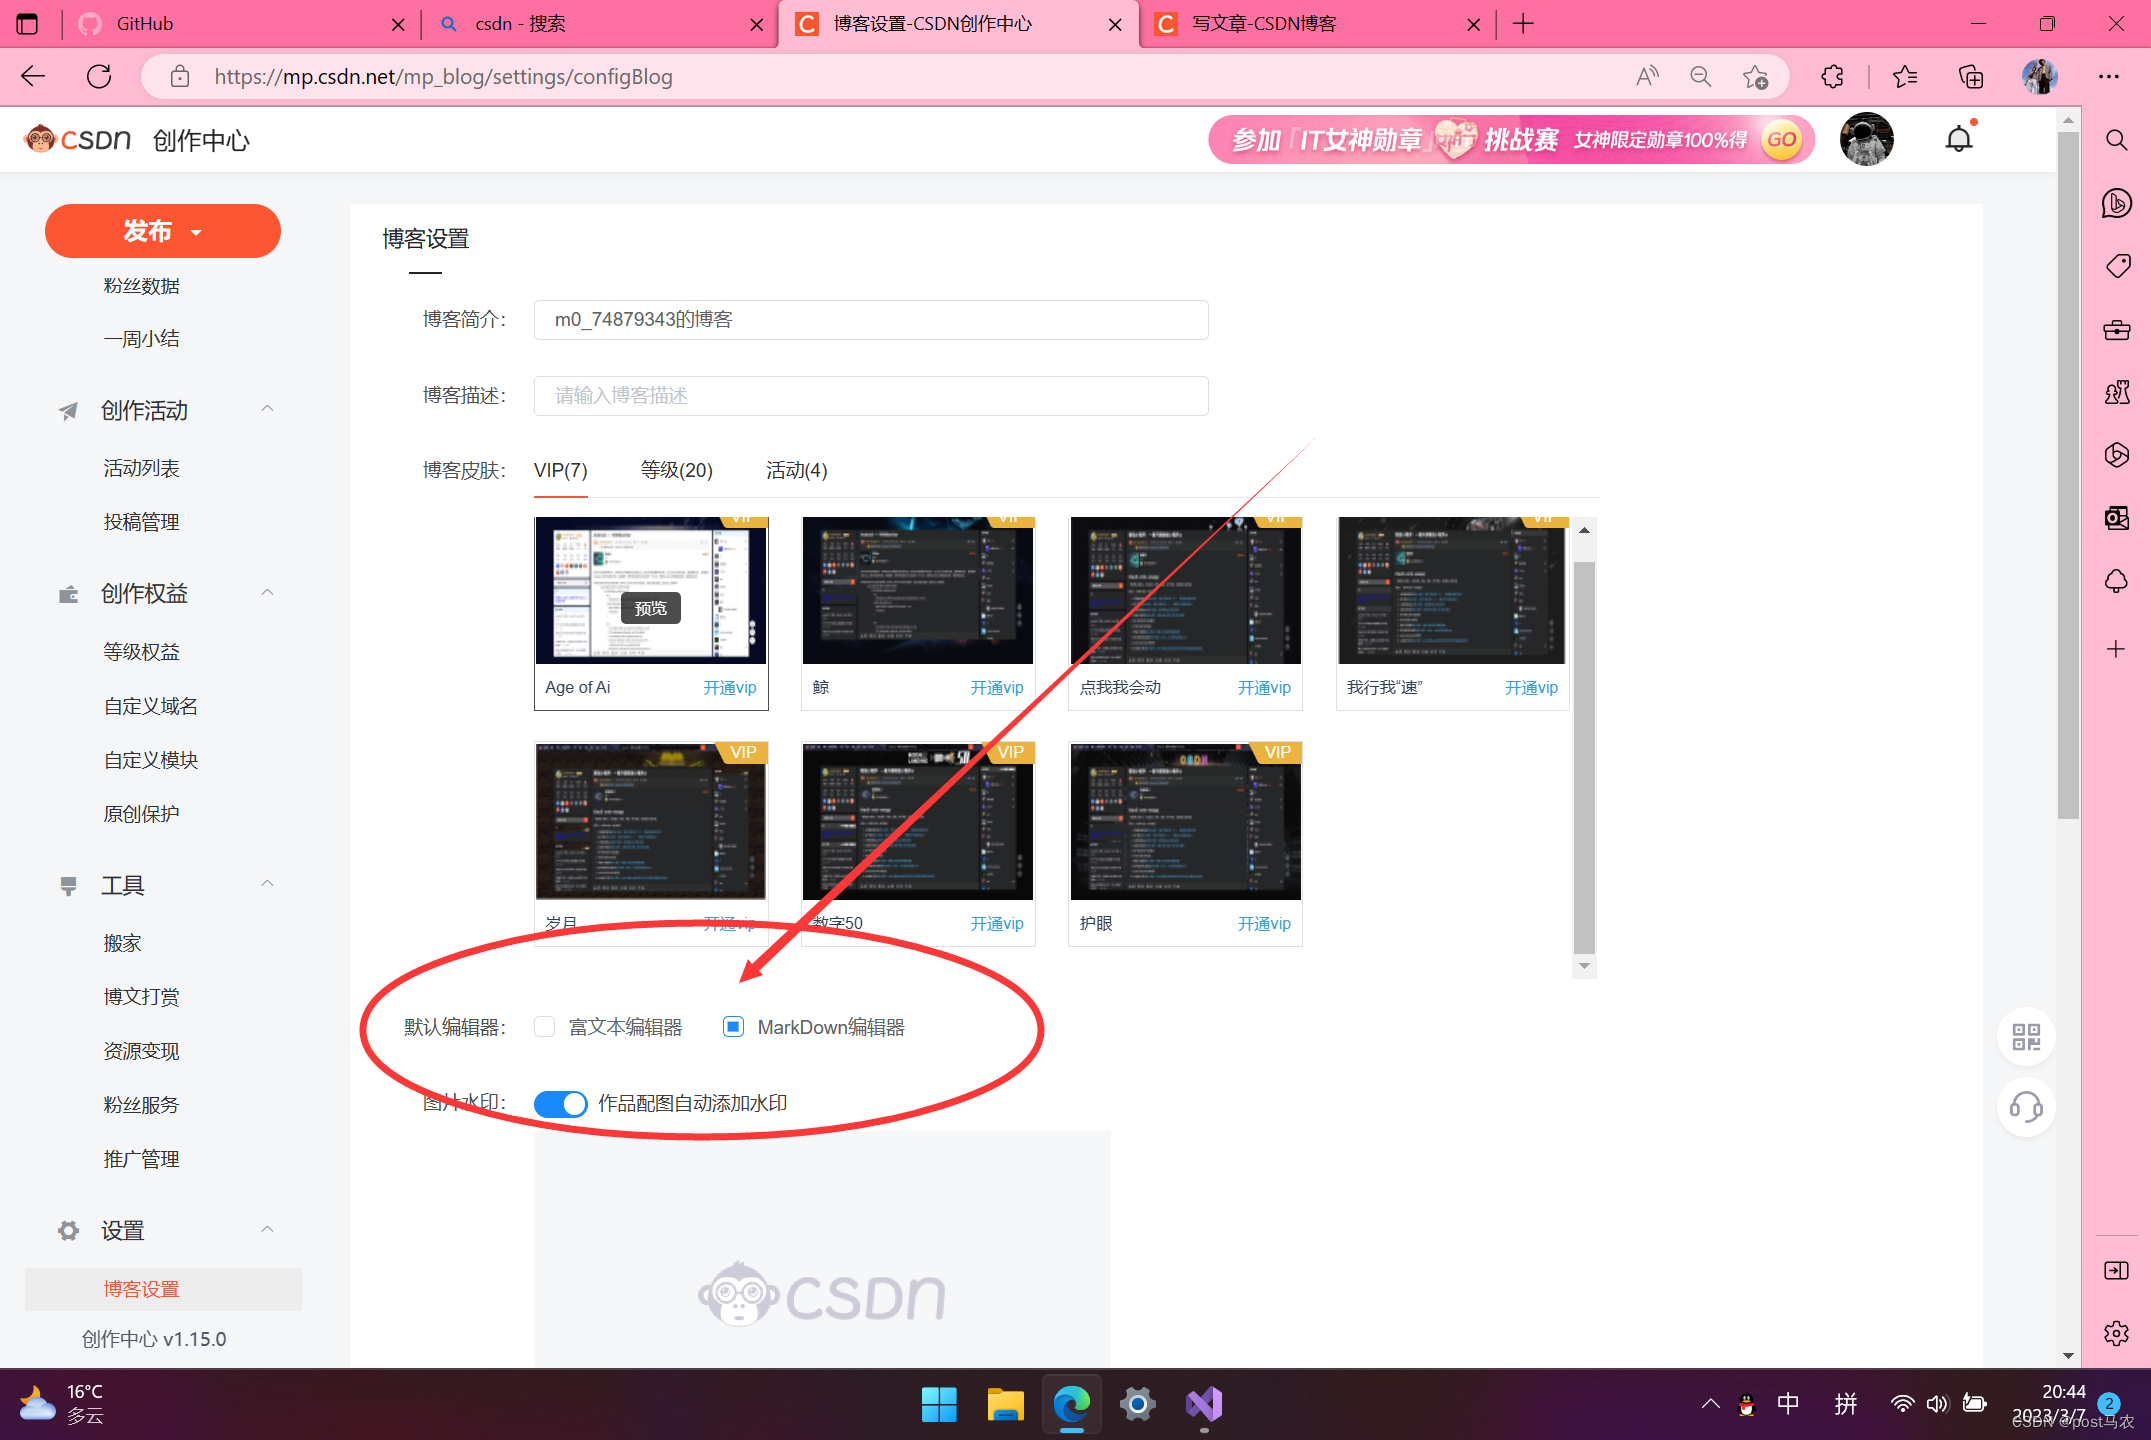
Task: Open the favorites star list icon
Action: 1905,77
